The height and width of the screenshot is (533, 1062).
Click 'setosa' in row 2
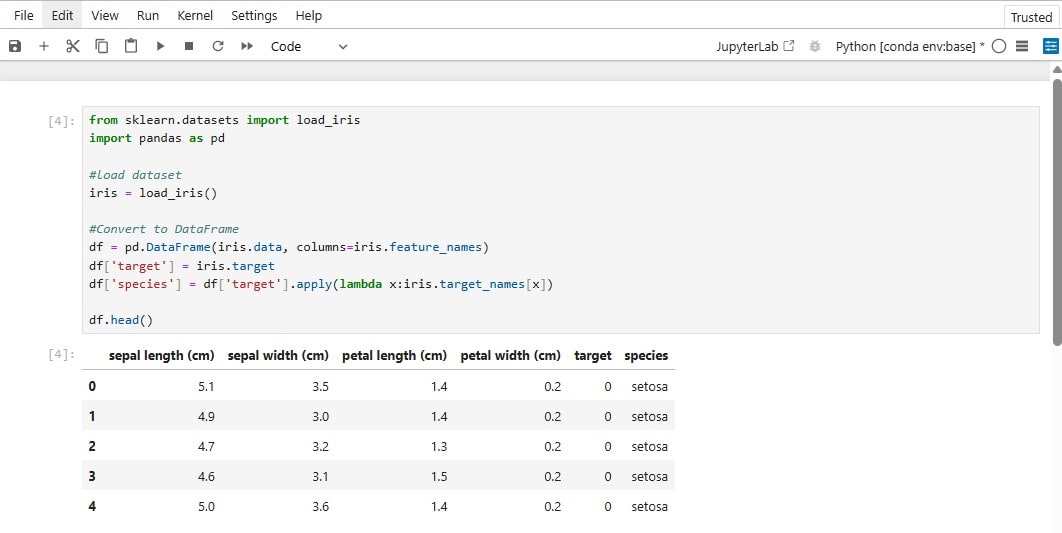click(x=650, y=446)
